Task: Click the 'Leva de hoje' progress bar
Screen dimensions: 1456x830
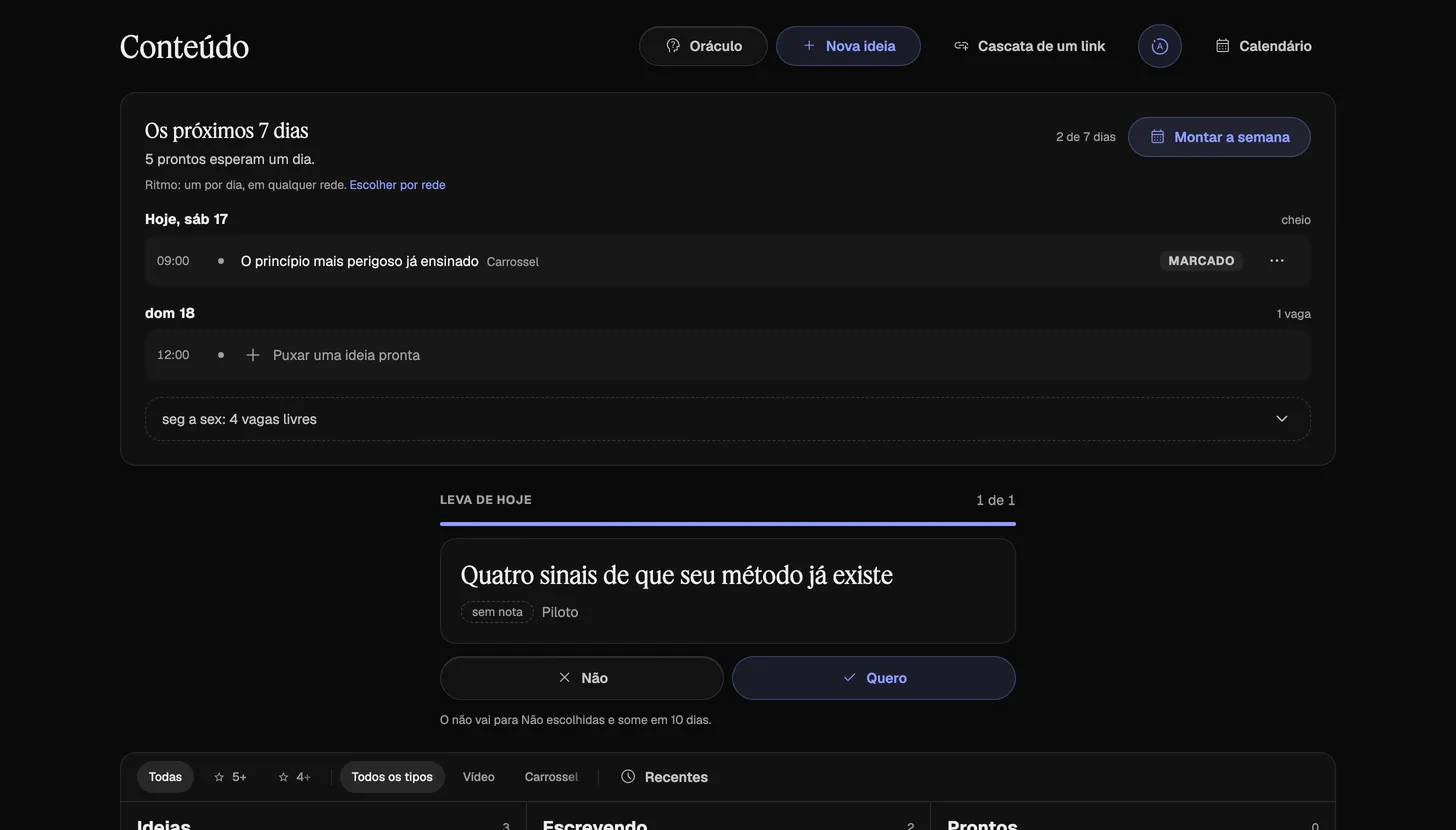Action: point(728,524)
